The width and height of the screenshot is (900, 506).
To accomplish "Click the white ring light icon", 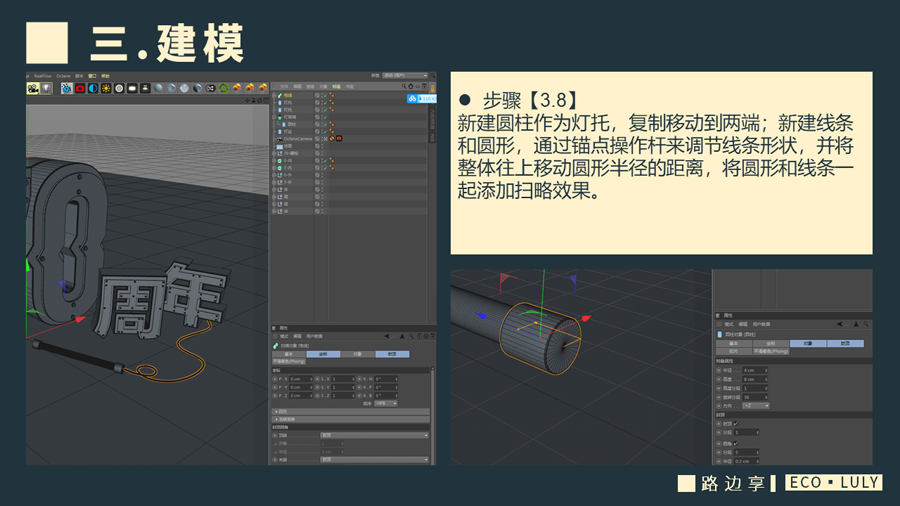I will [x=119, y=88].
